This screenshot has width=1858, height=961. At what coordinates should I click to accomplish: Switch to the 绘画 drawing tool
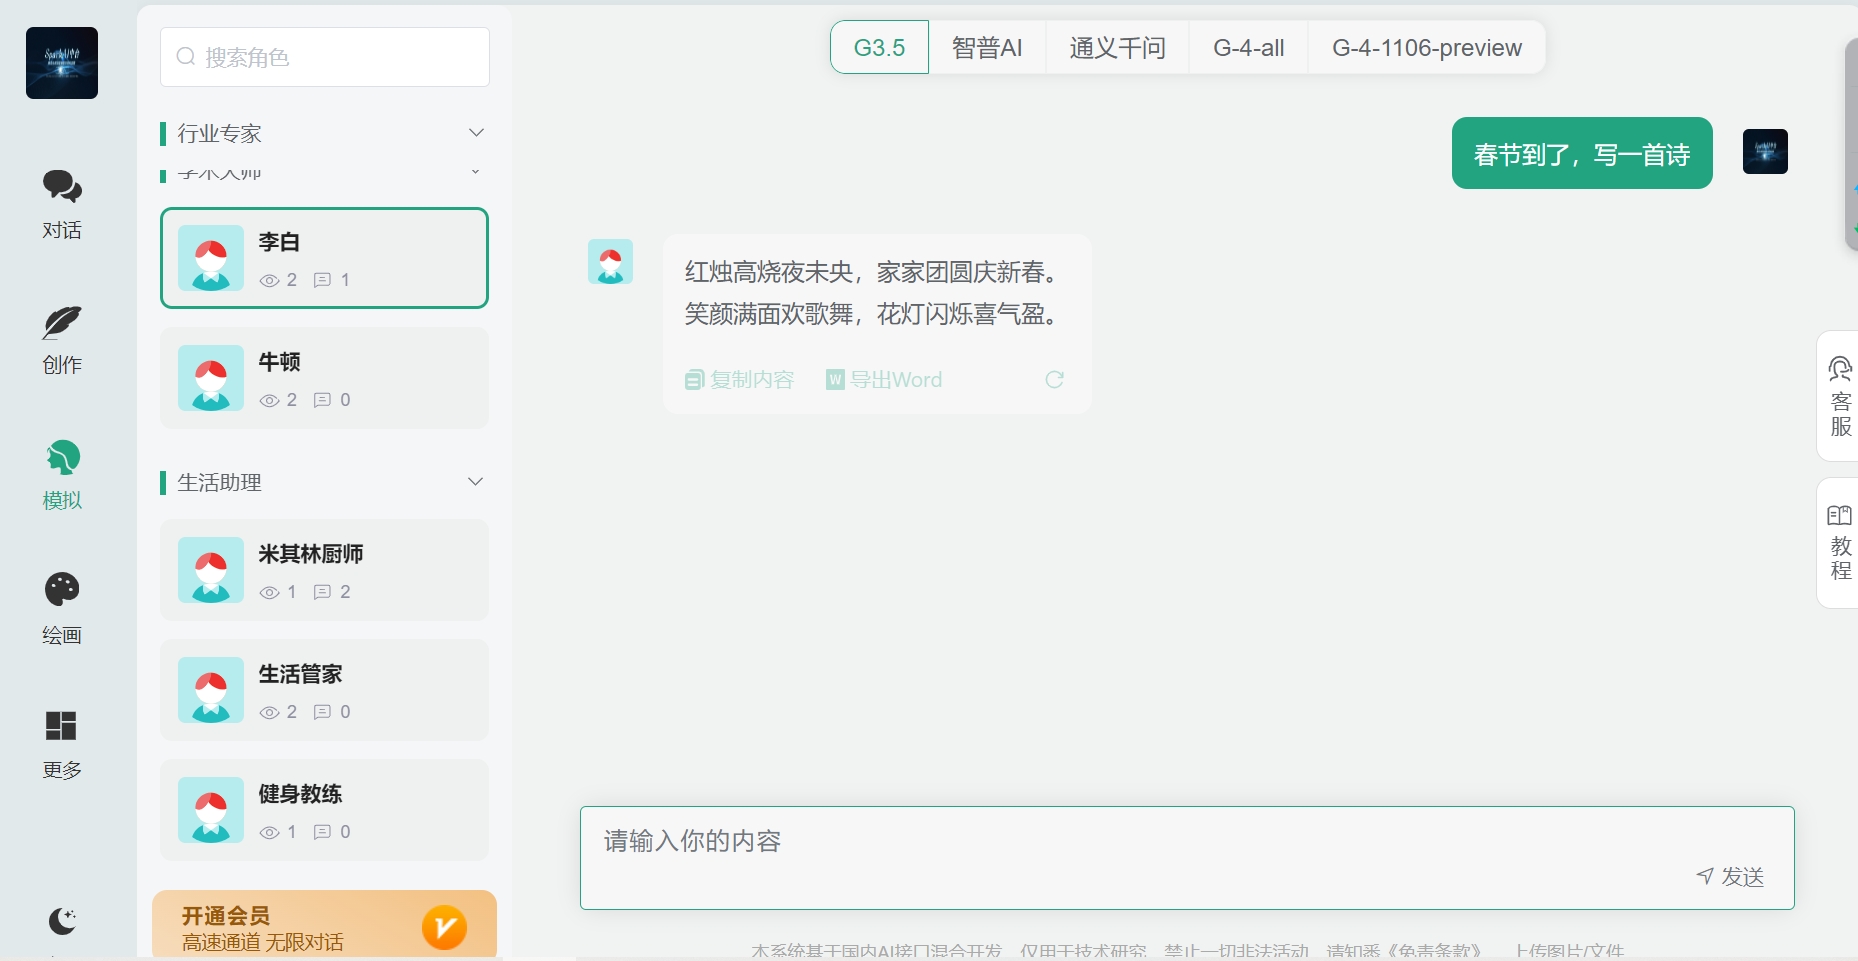(62, 608)
